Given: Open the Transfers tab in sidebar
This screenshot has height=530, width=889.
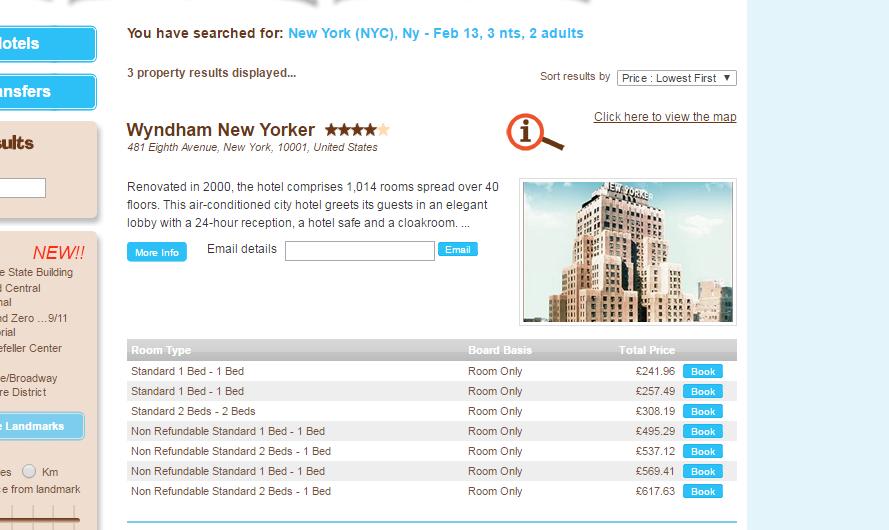Looking at the screenshot, I should (x=48, y=92).
